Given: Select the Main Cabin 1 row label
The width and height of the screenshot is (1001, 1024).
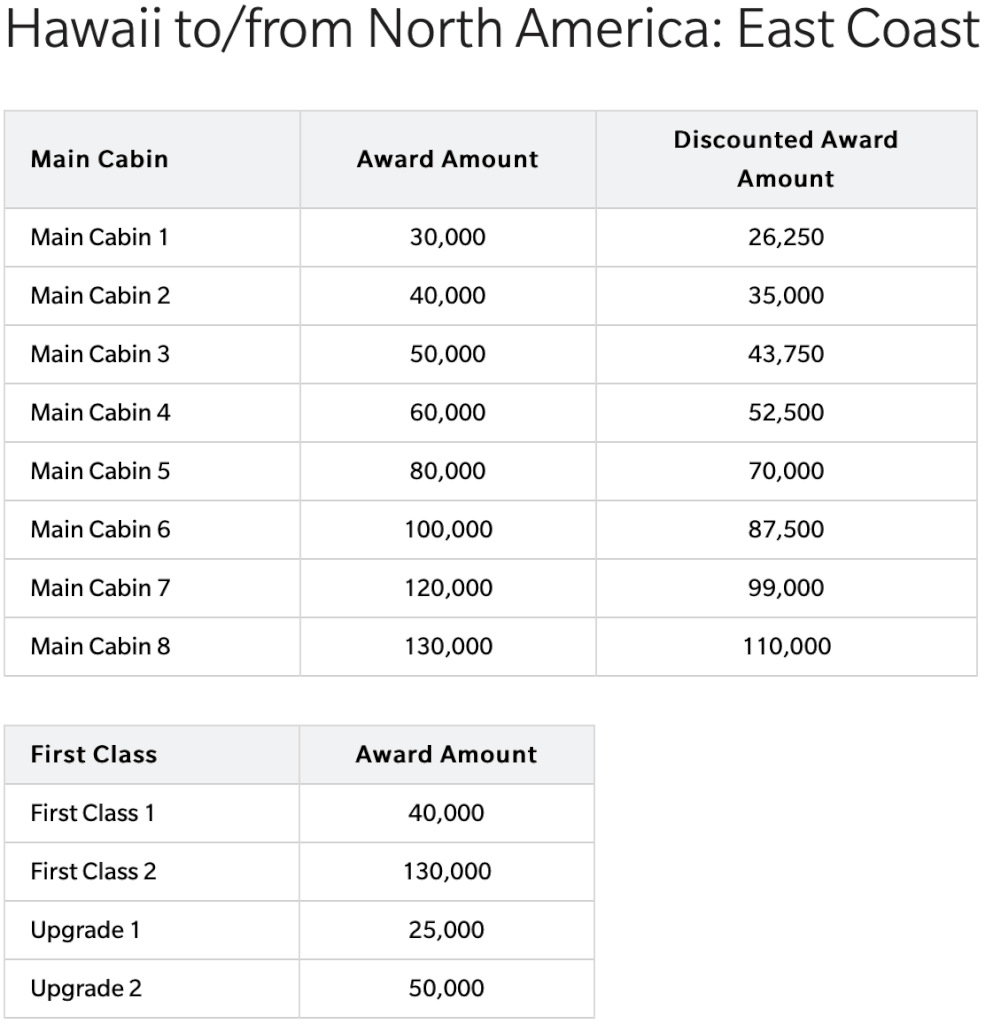Looking at the screenshot, I should 99,237.
